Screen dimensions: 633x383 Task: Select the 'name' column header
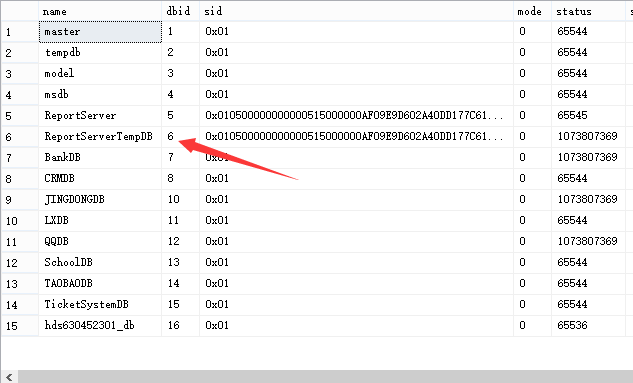pyautogui.click(x=100, y=11)
